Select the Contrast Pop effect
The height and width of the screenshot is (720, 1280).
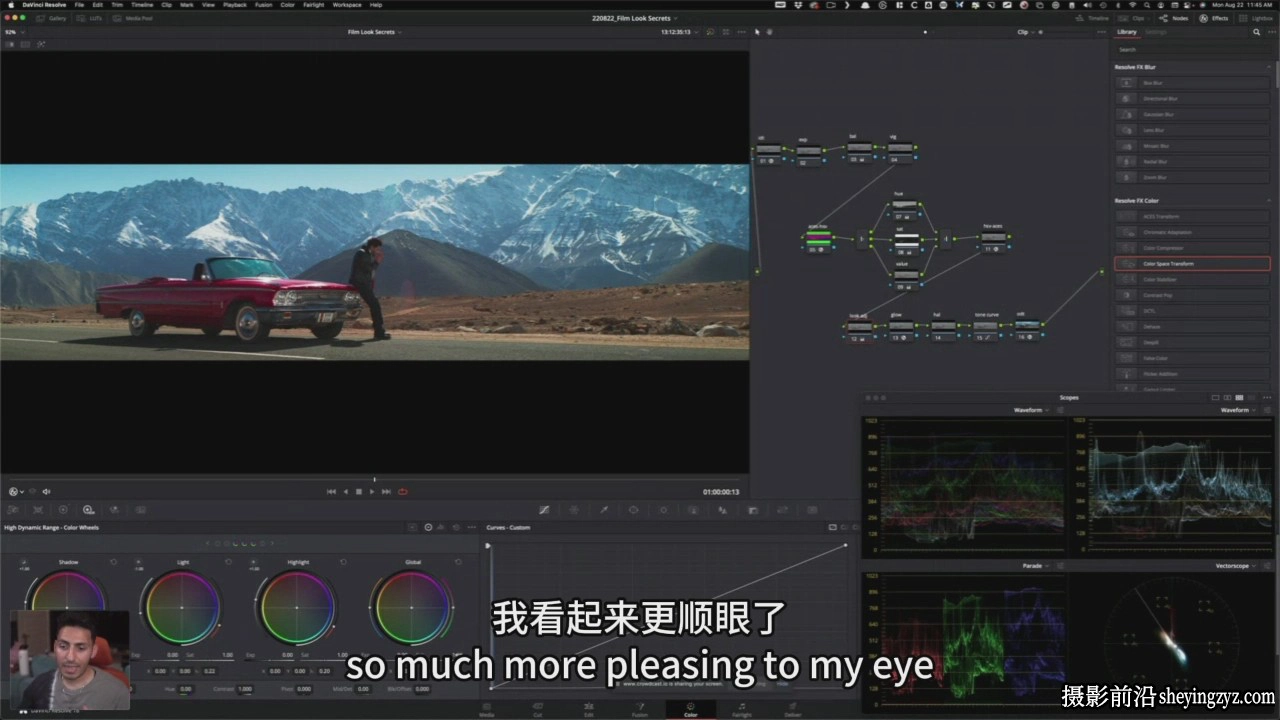click(1192, 295)
